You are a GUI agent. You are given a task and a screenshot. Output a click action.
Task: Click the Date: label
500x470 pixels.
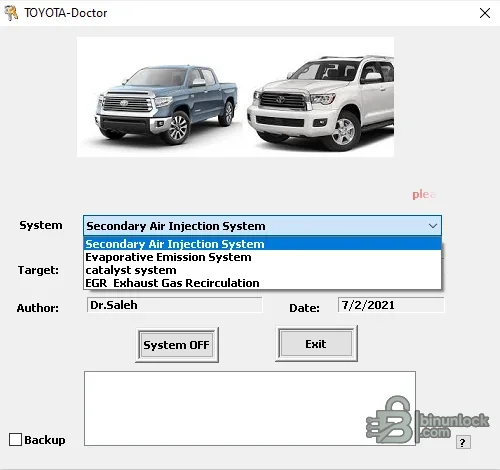pos(304,308)
